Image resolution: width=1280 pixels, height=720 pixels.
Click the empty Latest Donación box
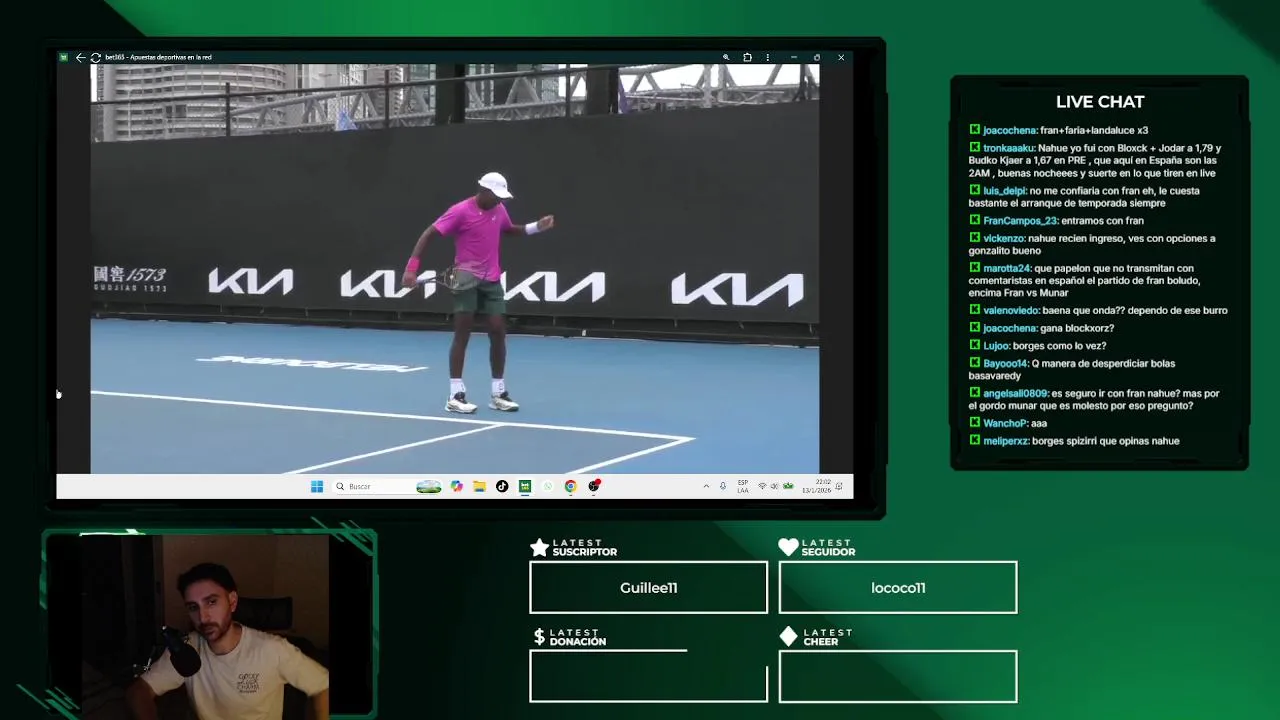click(649, 677)
